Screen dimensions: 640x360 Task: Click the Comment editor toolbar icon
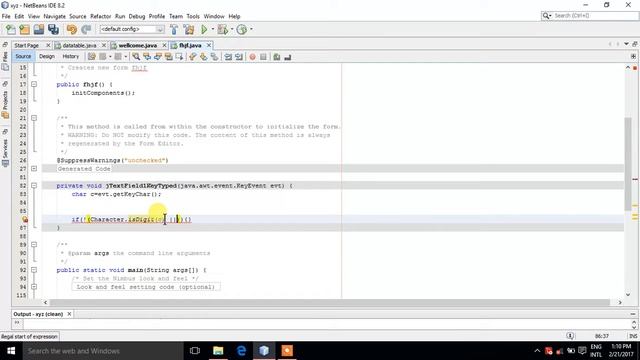click(277, 57)
